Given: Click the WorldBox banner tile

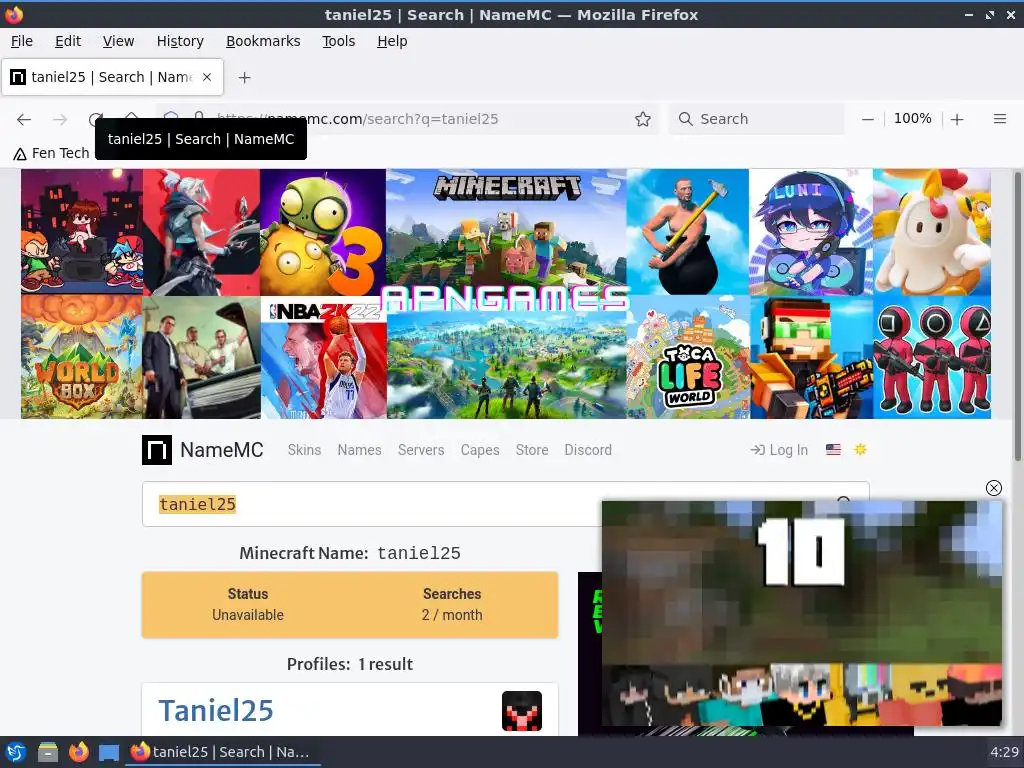Looking at the screenshot, I should 82,357.
